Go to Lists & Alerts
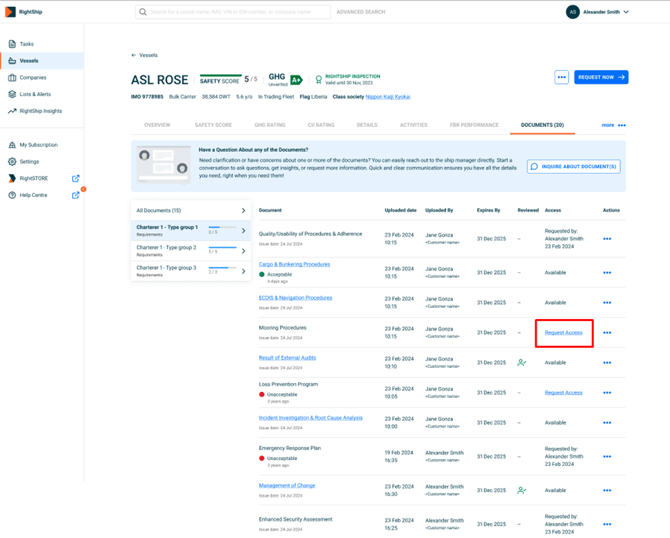 click(x=35, y=94)
